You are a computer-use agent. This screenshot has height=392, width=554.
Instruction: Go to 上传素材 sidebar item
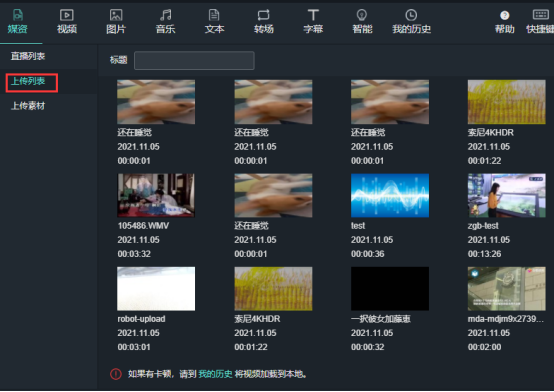(x=28, y=106)
